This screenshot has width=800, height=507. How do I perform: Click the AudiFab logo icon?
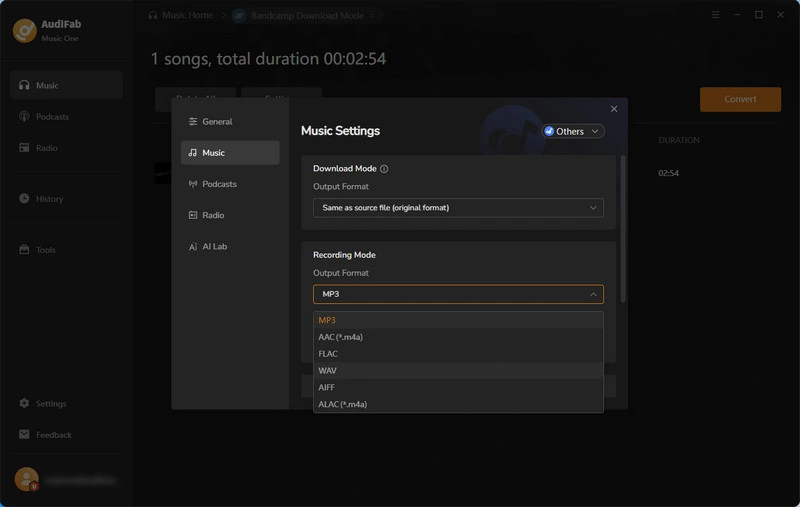24,31
